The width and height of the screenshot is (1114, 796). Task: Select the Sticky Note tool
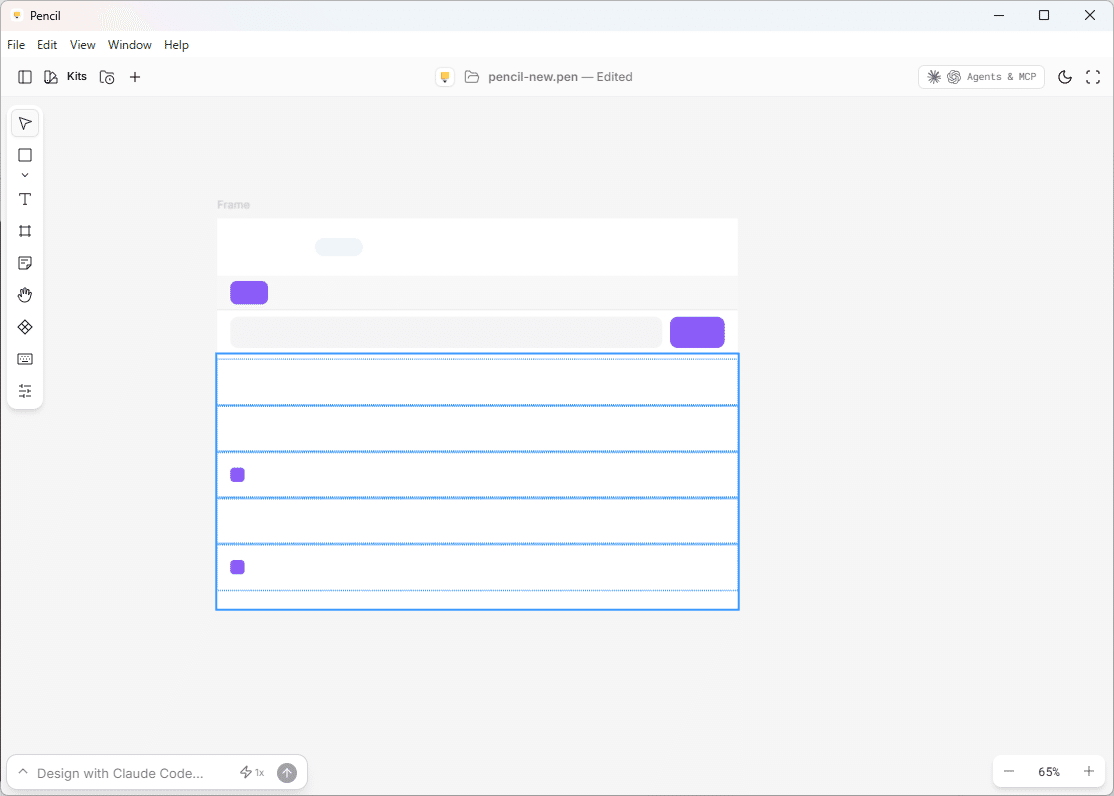[x=25, y=263]
